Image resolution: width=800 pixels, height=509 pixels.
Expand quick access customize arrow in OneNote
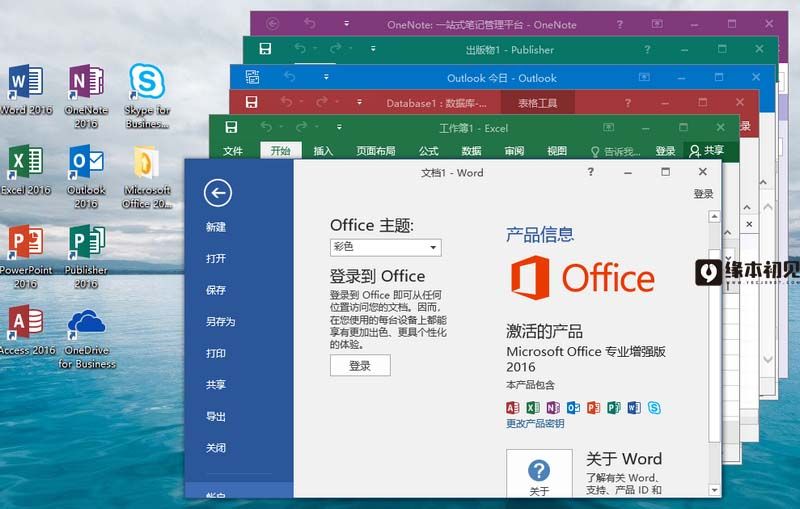[346, 23]
